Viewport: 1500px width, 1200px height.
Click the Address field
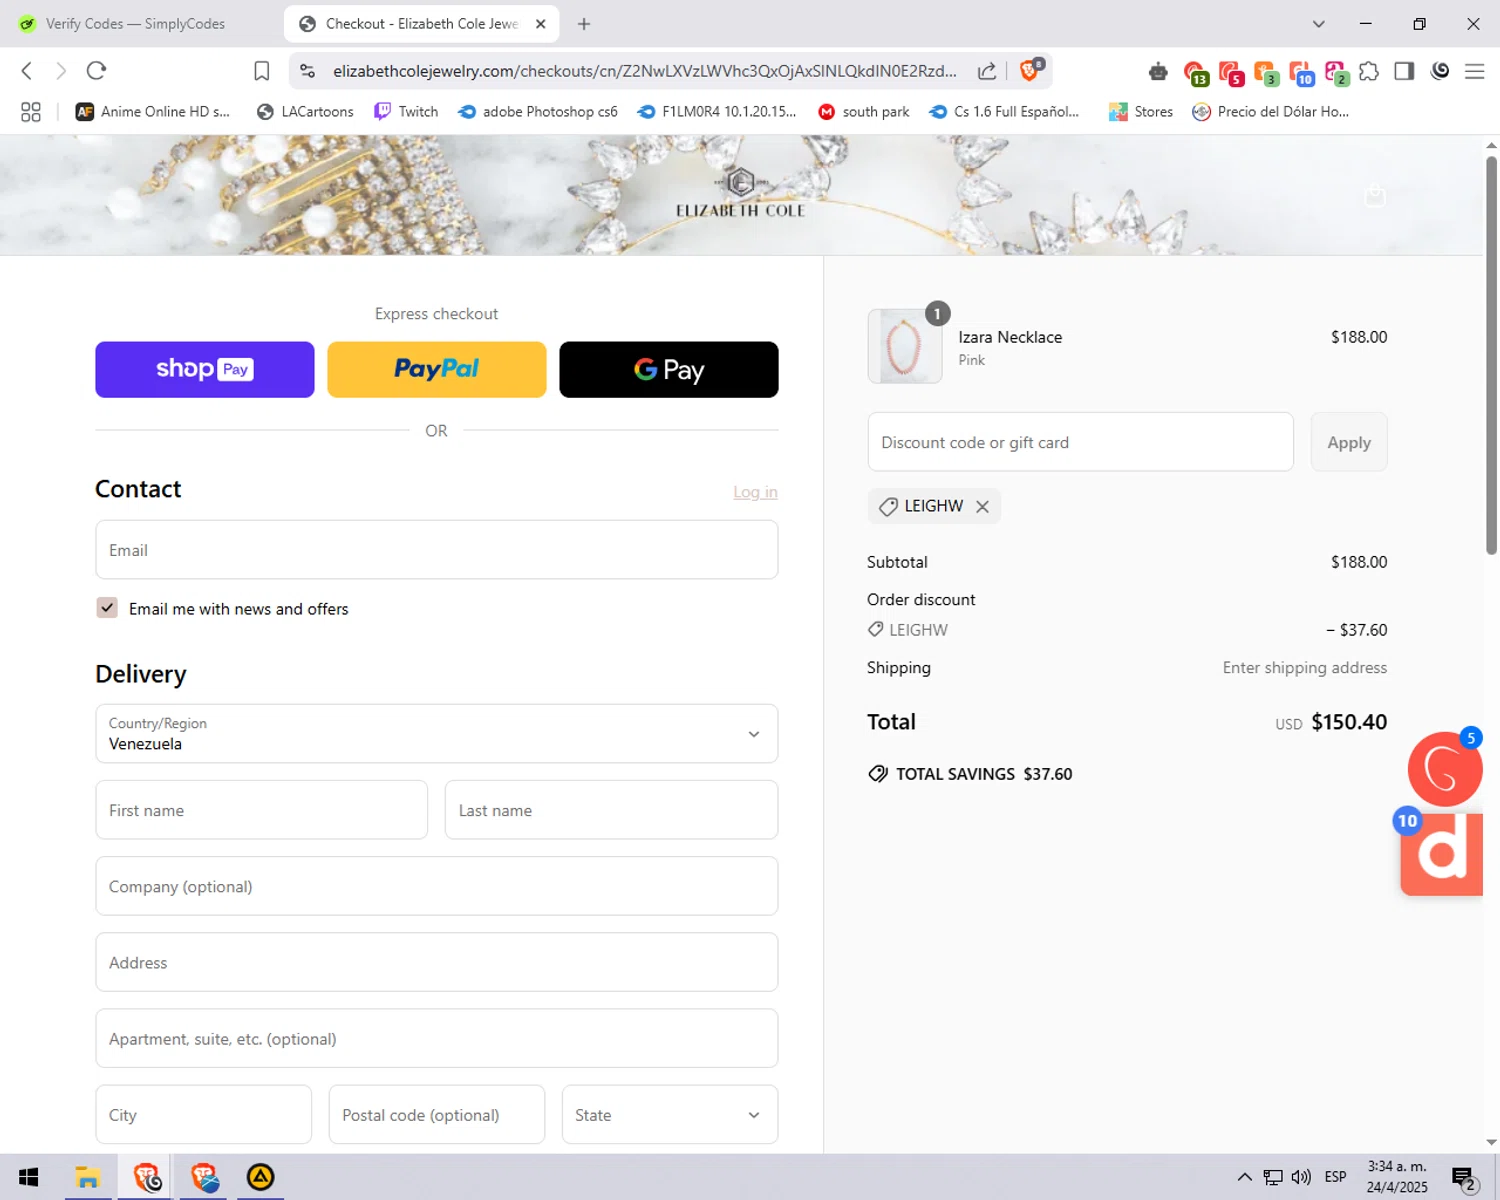tap(437, 962)
